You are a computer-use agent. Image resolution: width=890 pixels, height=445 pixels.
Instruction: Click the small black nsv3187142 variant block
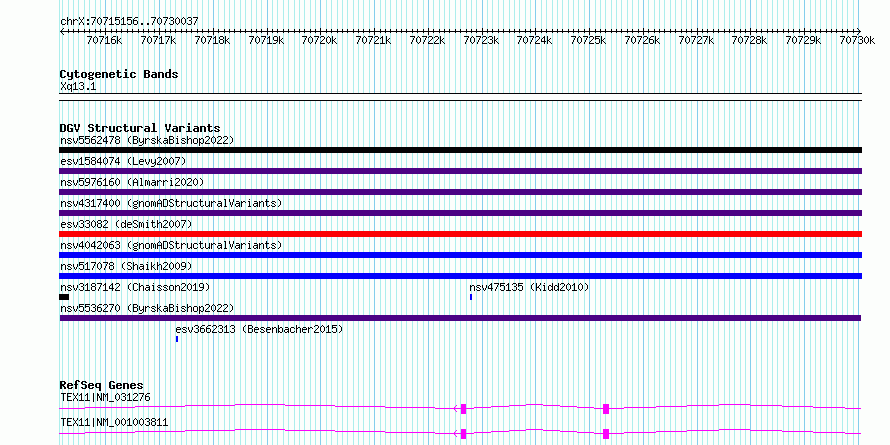click(64, 297)
